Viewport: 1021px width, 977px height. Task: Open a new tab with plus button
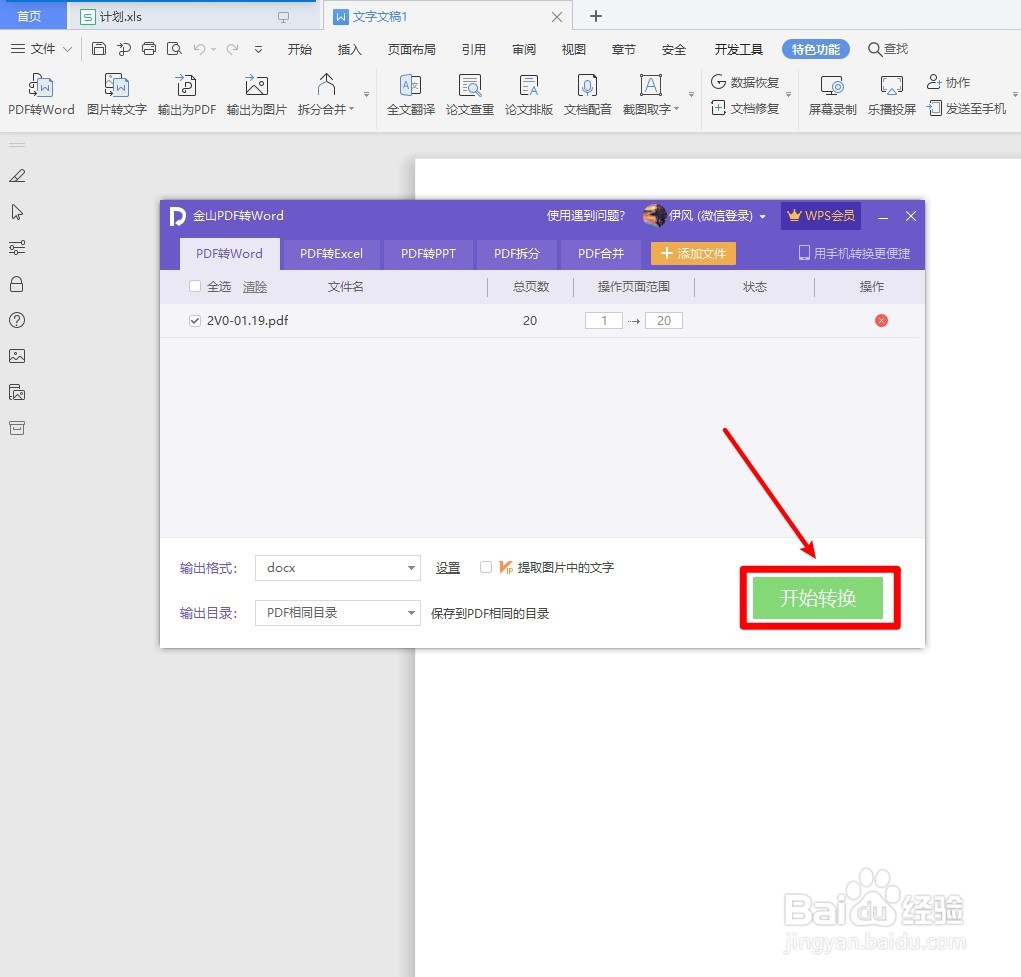coord(595,16)
